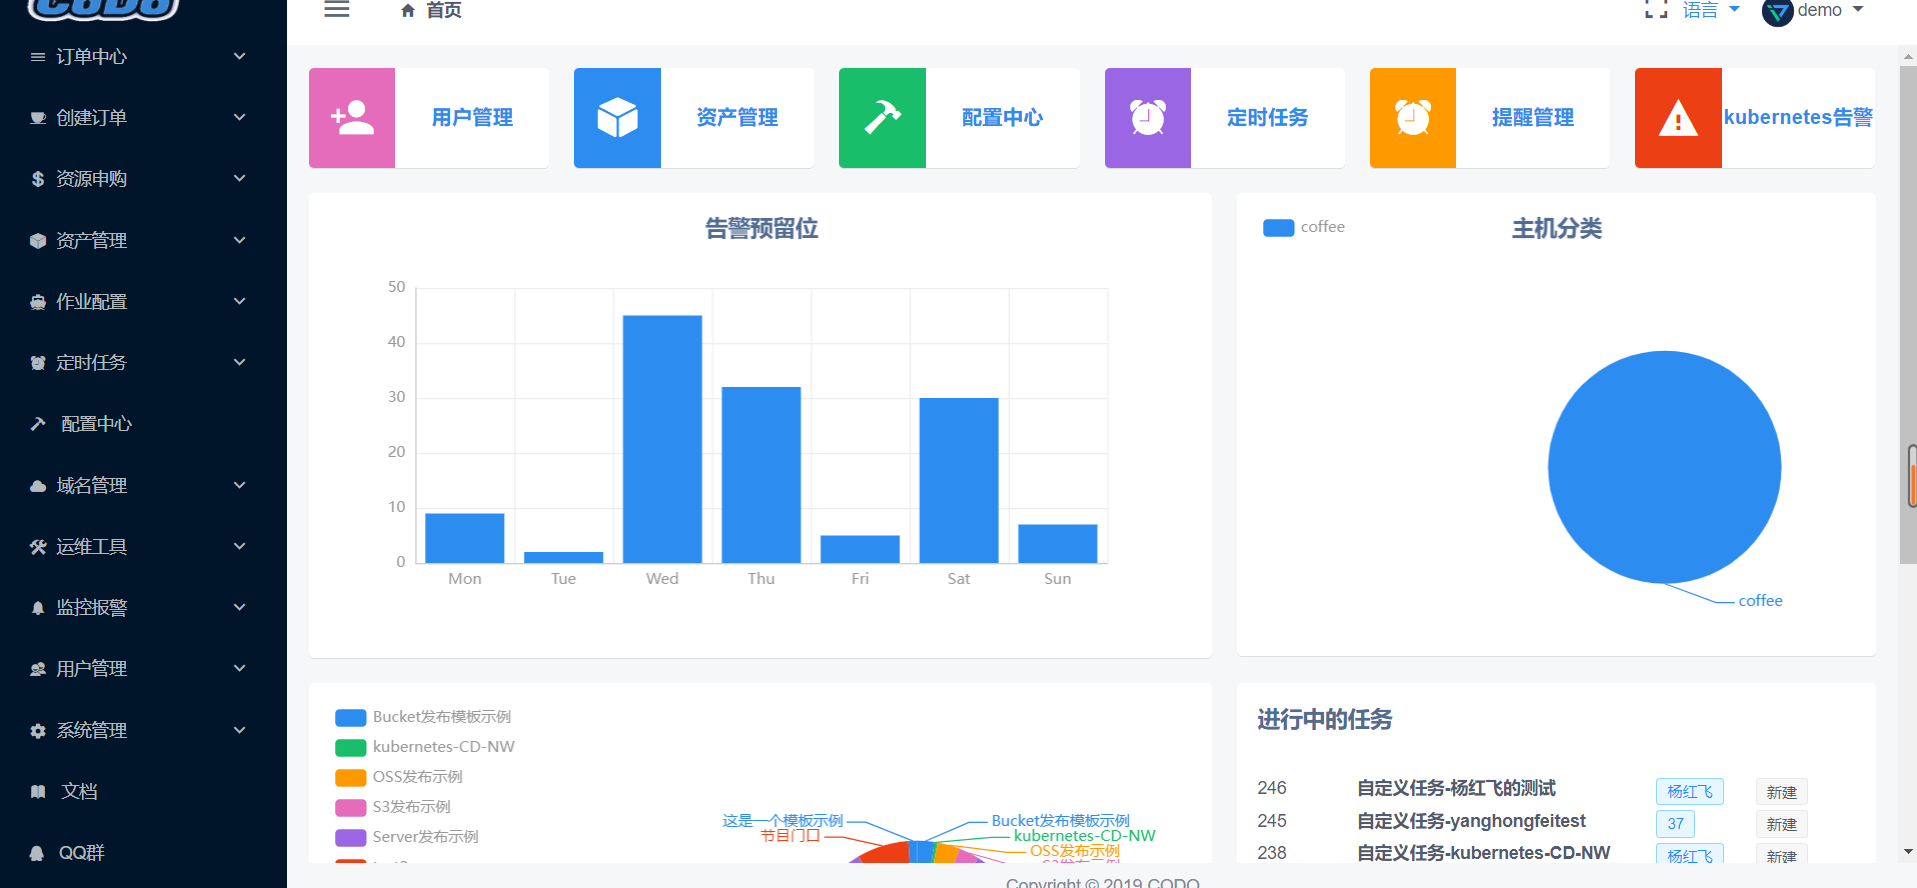Open the demo account dropdown arrow

point(1858,10)
